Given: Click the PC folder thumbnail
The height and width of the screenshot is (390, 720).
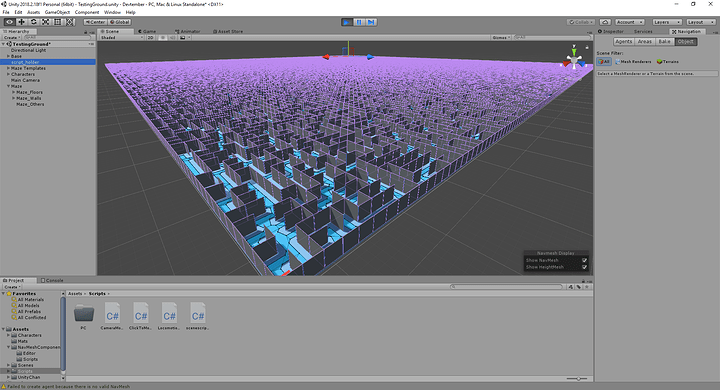Looking at the screenshot, I should click(84, 314).
